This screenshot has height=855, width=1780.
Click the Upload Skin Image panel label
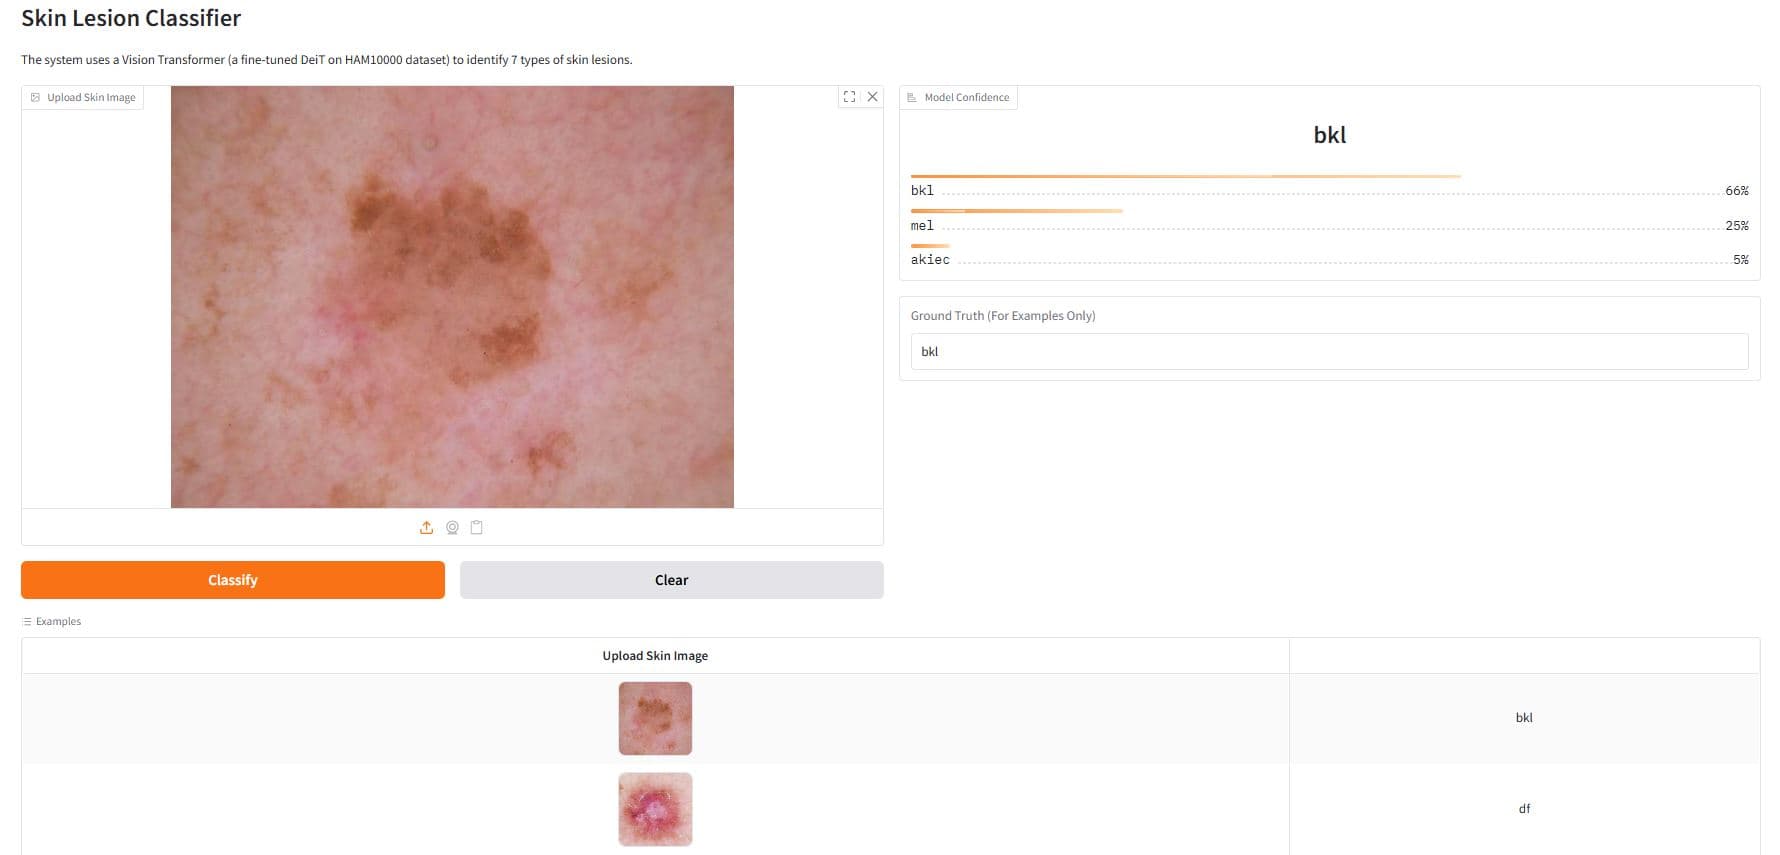click(83, 97)
